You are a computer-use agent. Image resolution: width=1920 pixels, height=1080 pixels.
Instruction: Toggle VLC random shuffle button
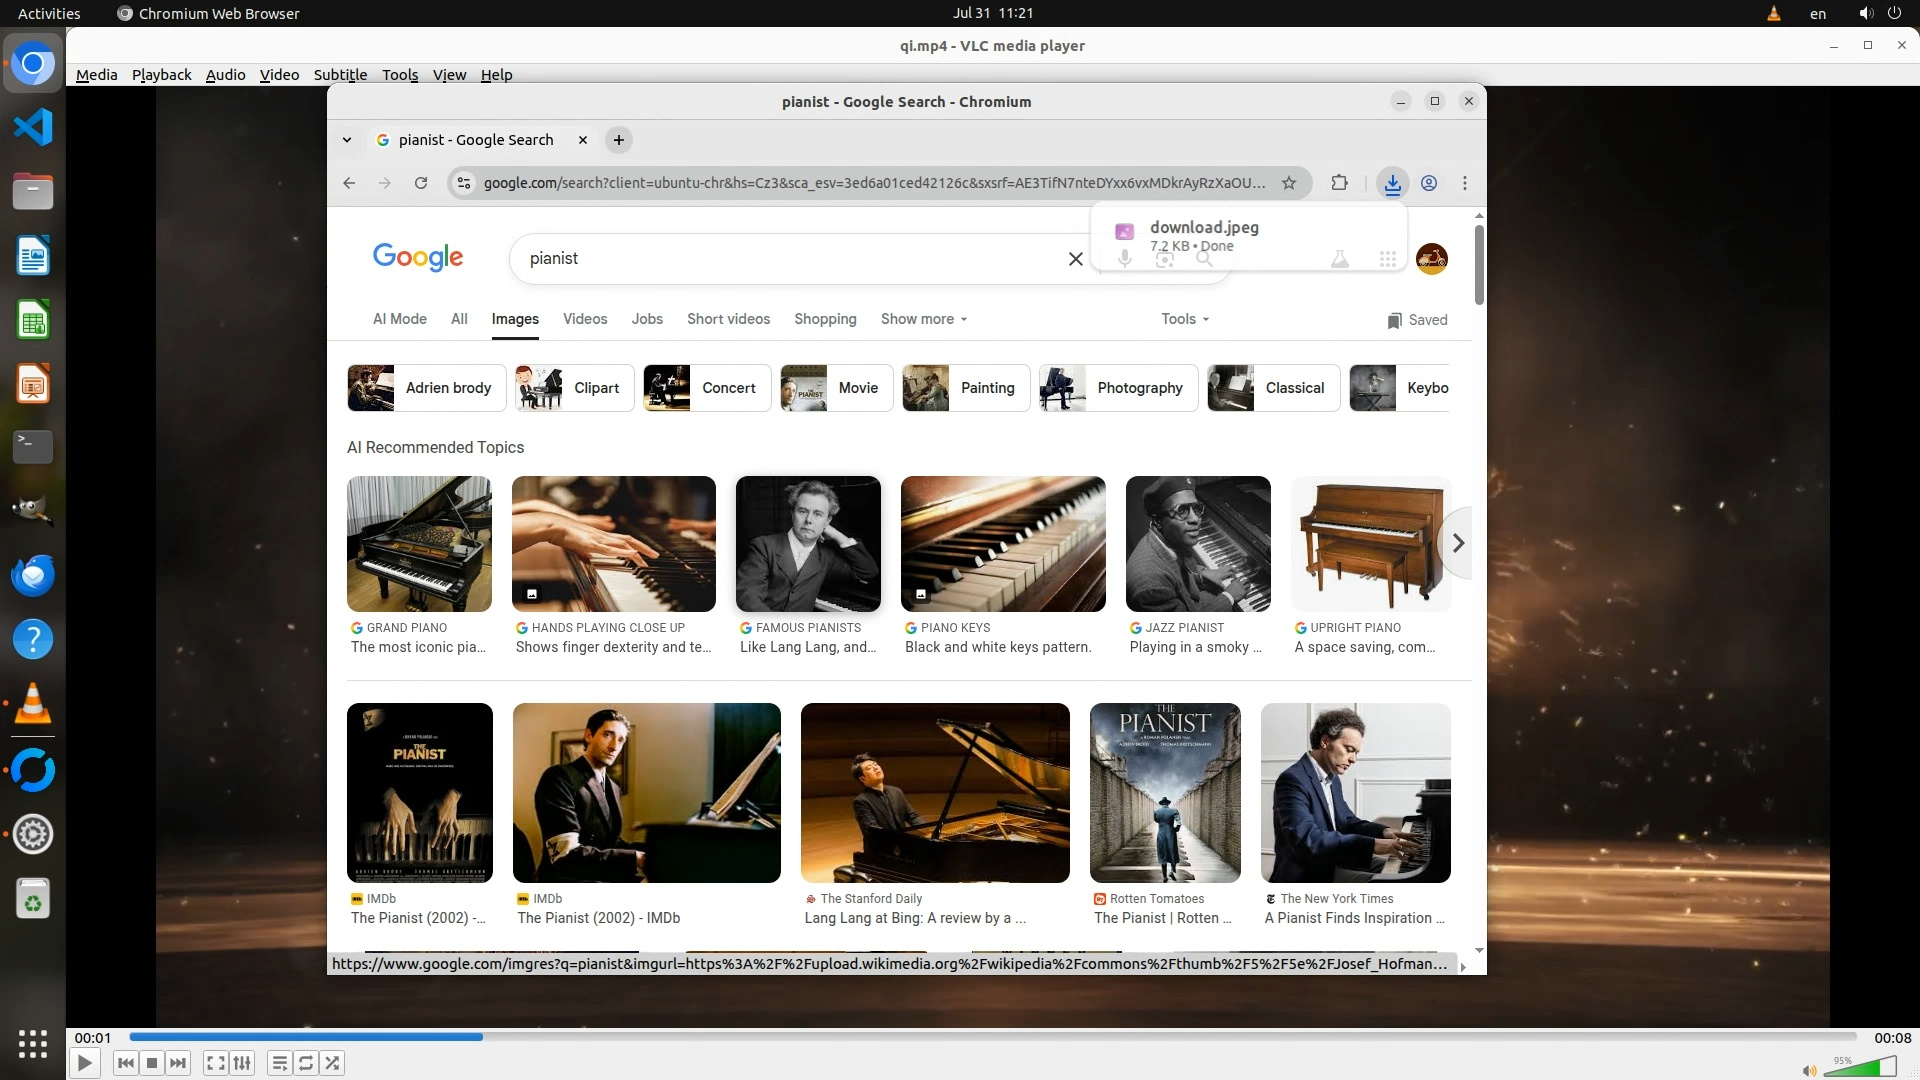[333, 1063]
